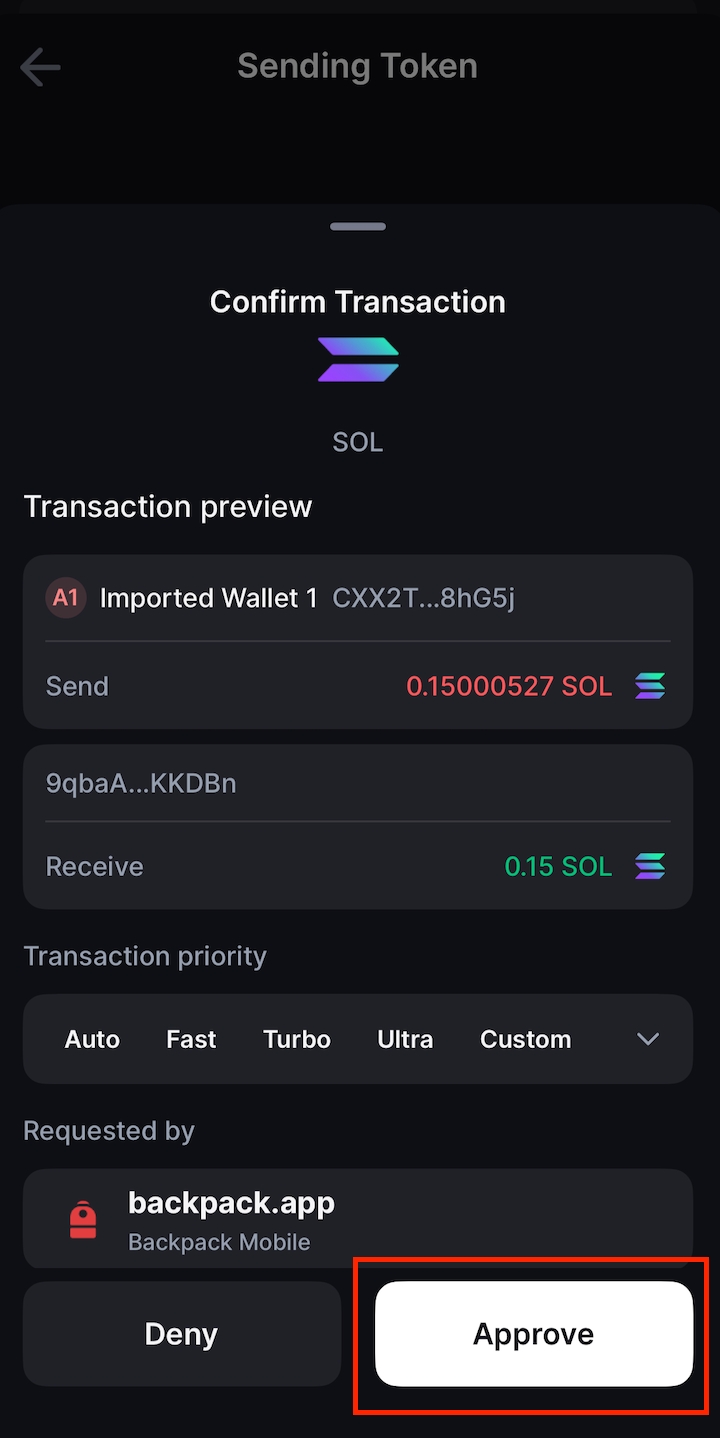Image resolution: width=720 pixels, height=1438 pixels.
Task: Approve the transaction
Action: click(533, 1334)
